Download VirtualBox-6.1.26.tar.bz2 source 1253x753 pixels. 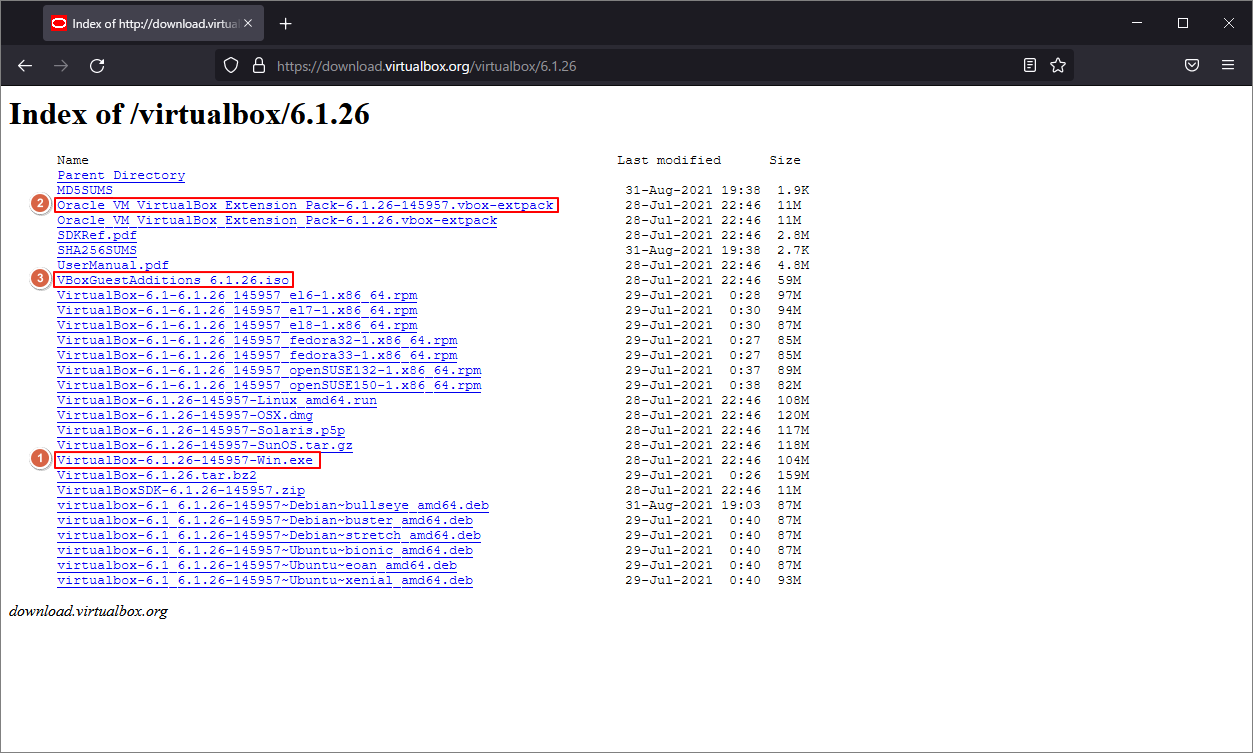157,475
